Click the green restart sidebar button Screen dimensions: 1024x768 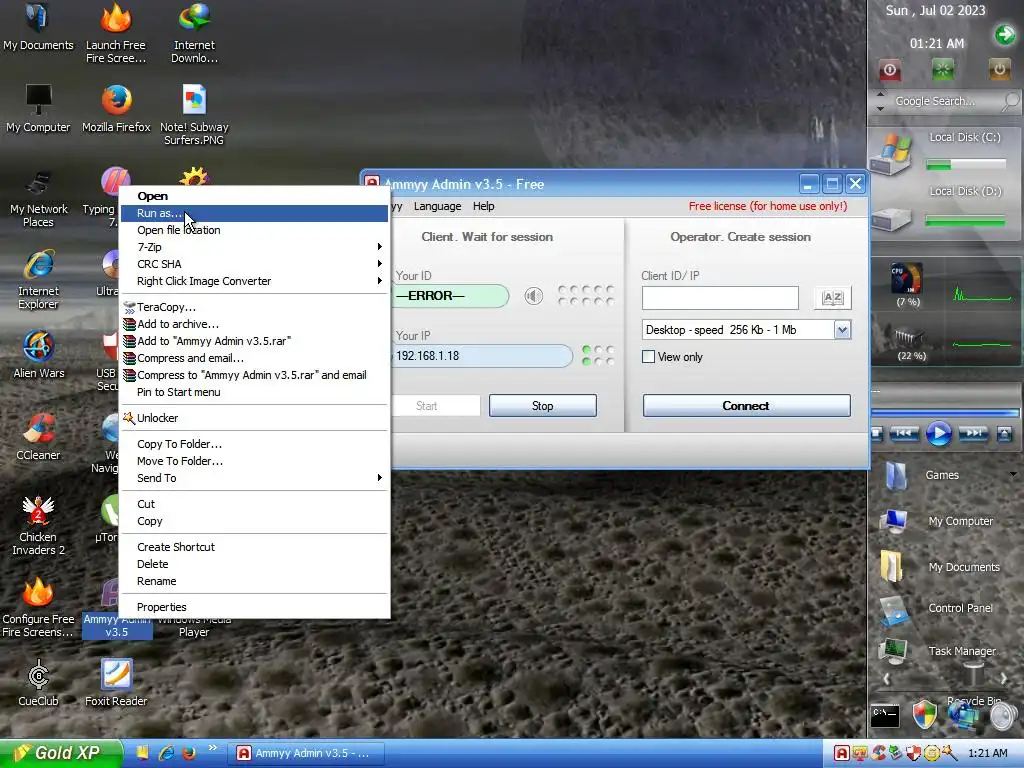pyautogui.click(x=943, y=70)
